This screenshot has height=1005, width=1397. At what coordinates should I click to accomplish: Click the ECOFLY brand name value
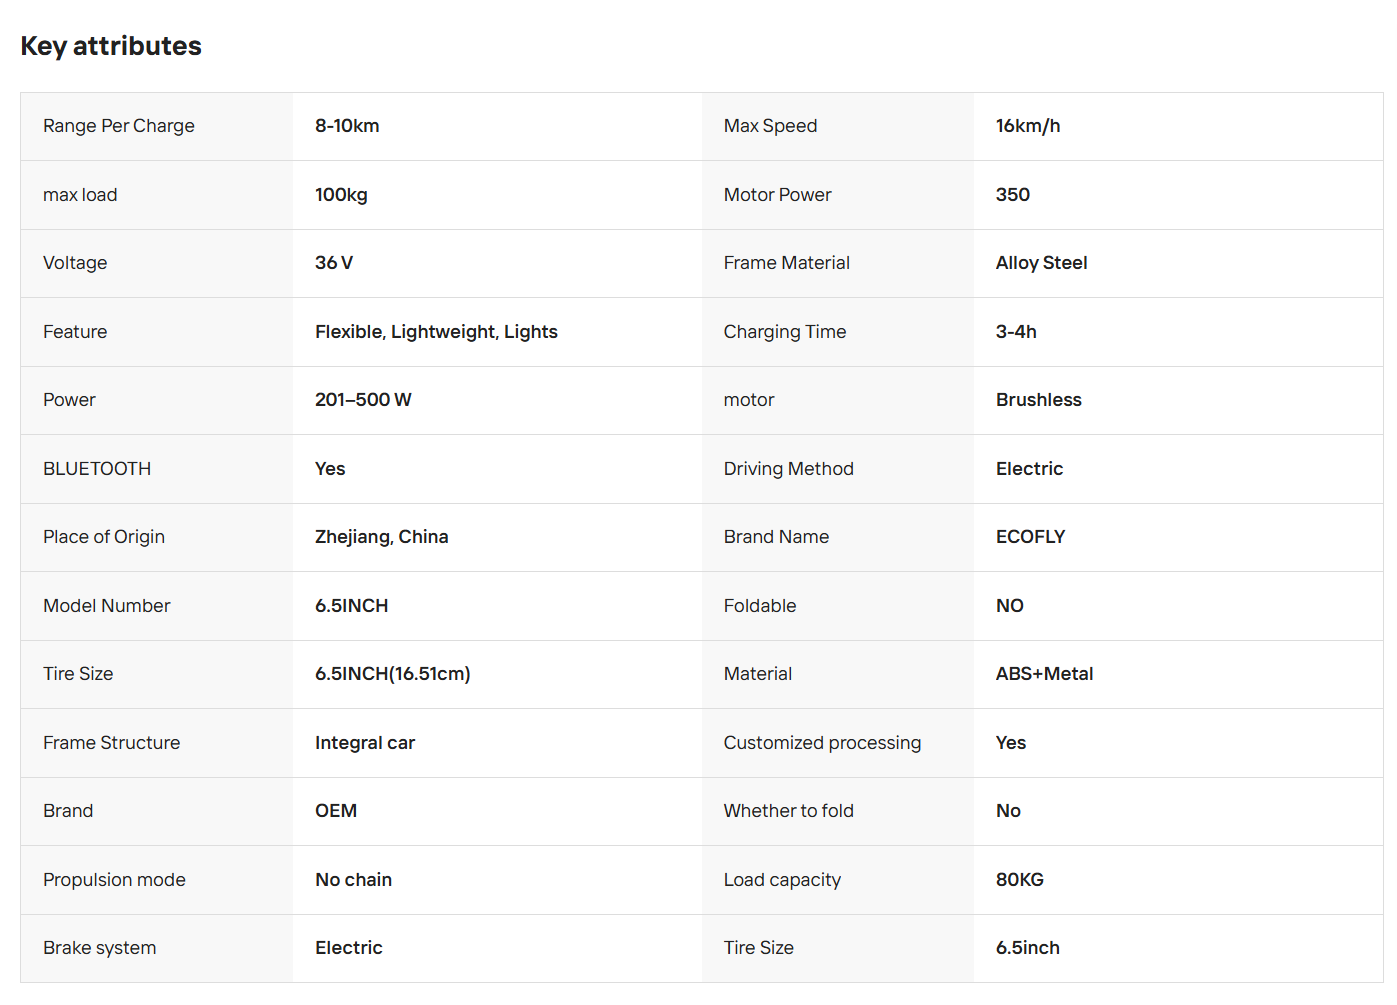click(x=1030, y=537)
